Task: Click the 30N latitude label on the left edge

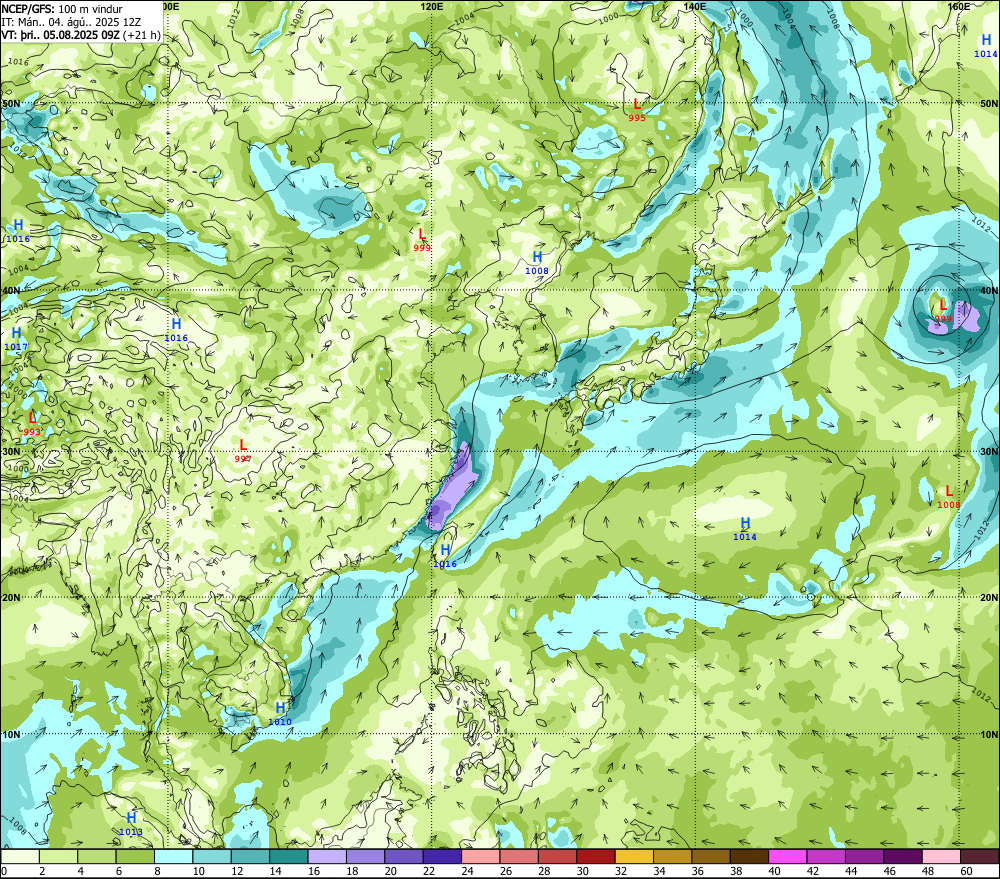Action: pos(11,451)
